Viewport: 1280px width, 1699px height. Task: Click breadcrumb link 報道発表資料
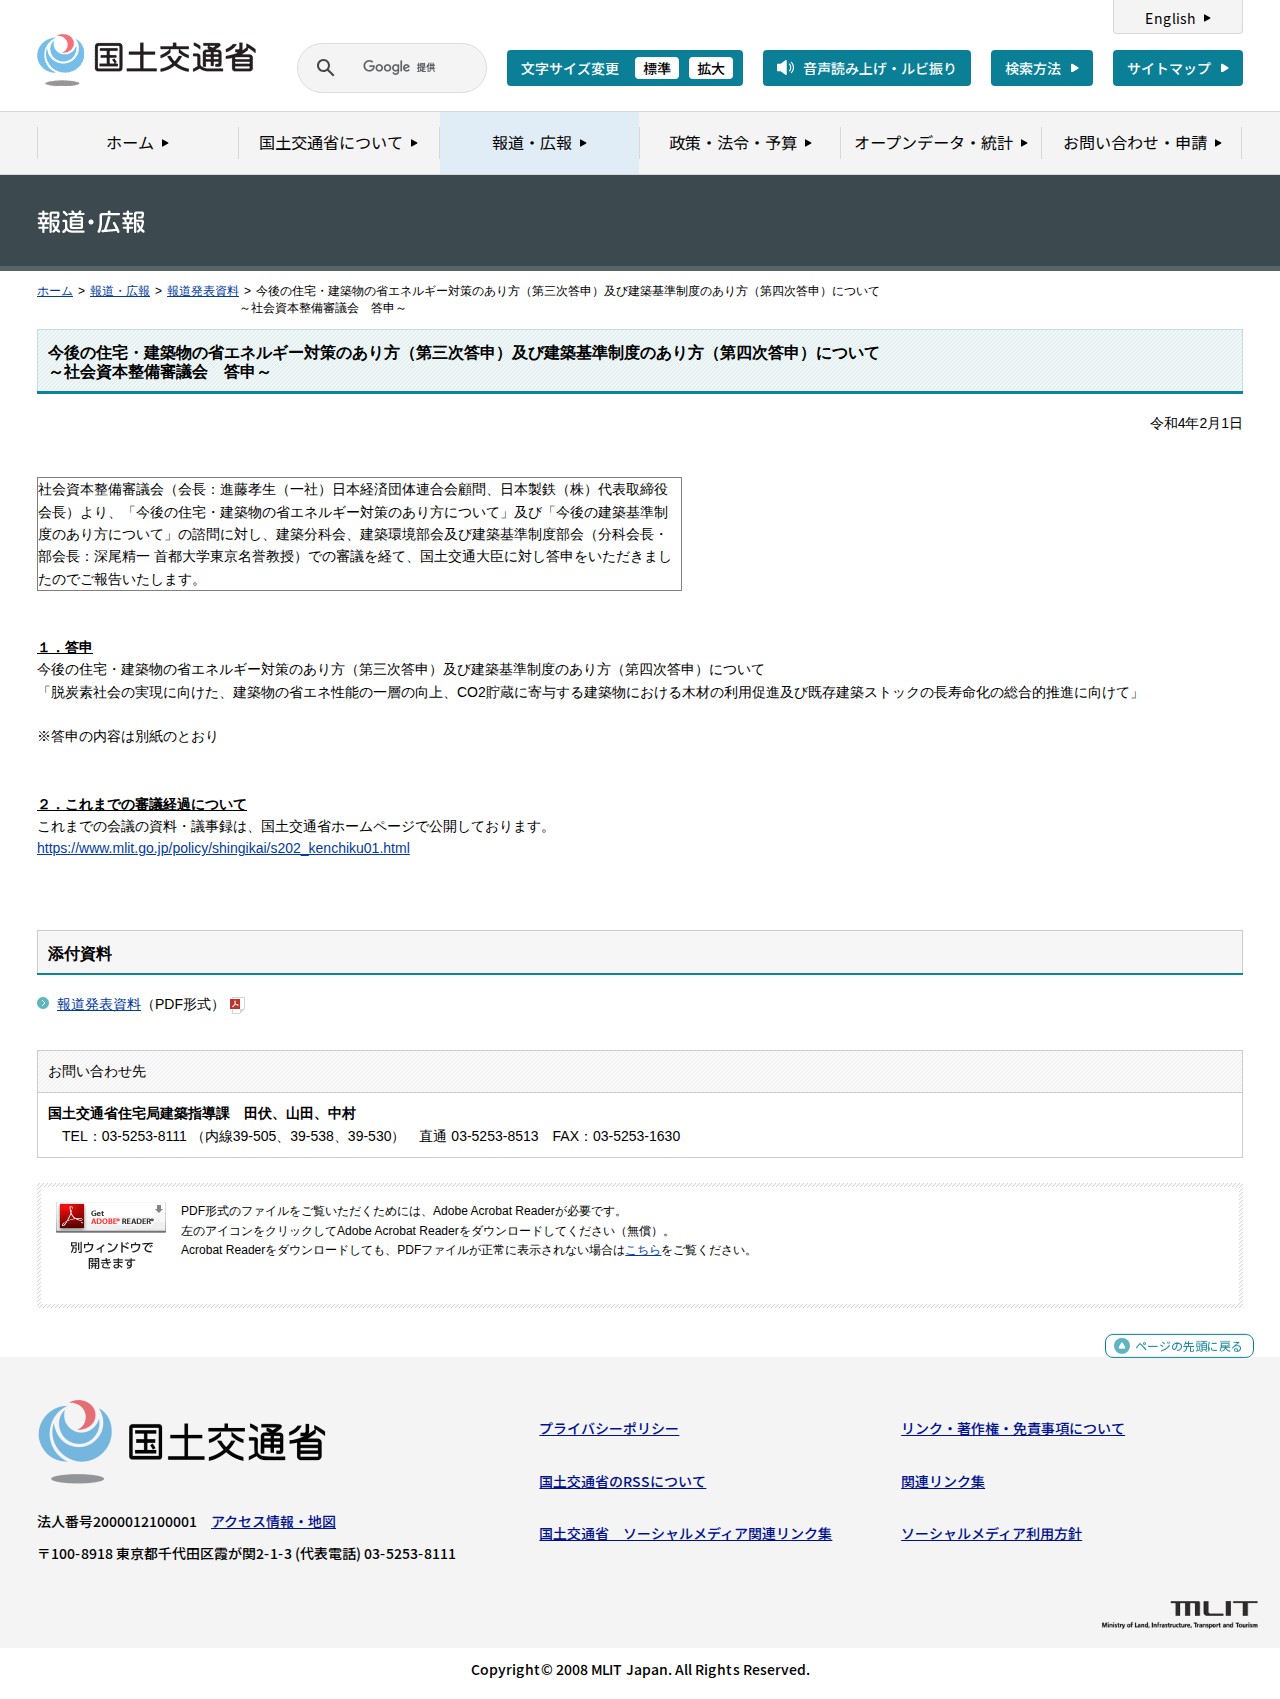tap(203, 291)
